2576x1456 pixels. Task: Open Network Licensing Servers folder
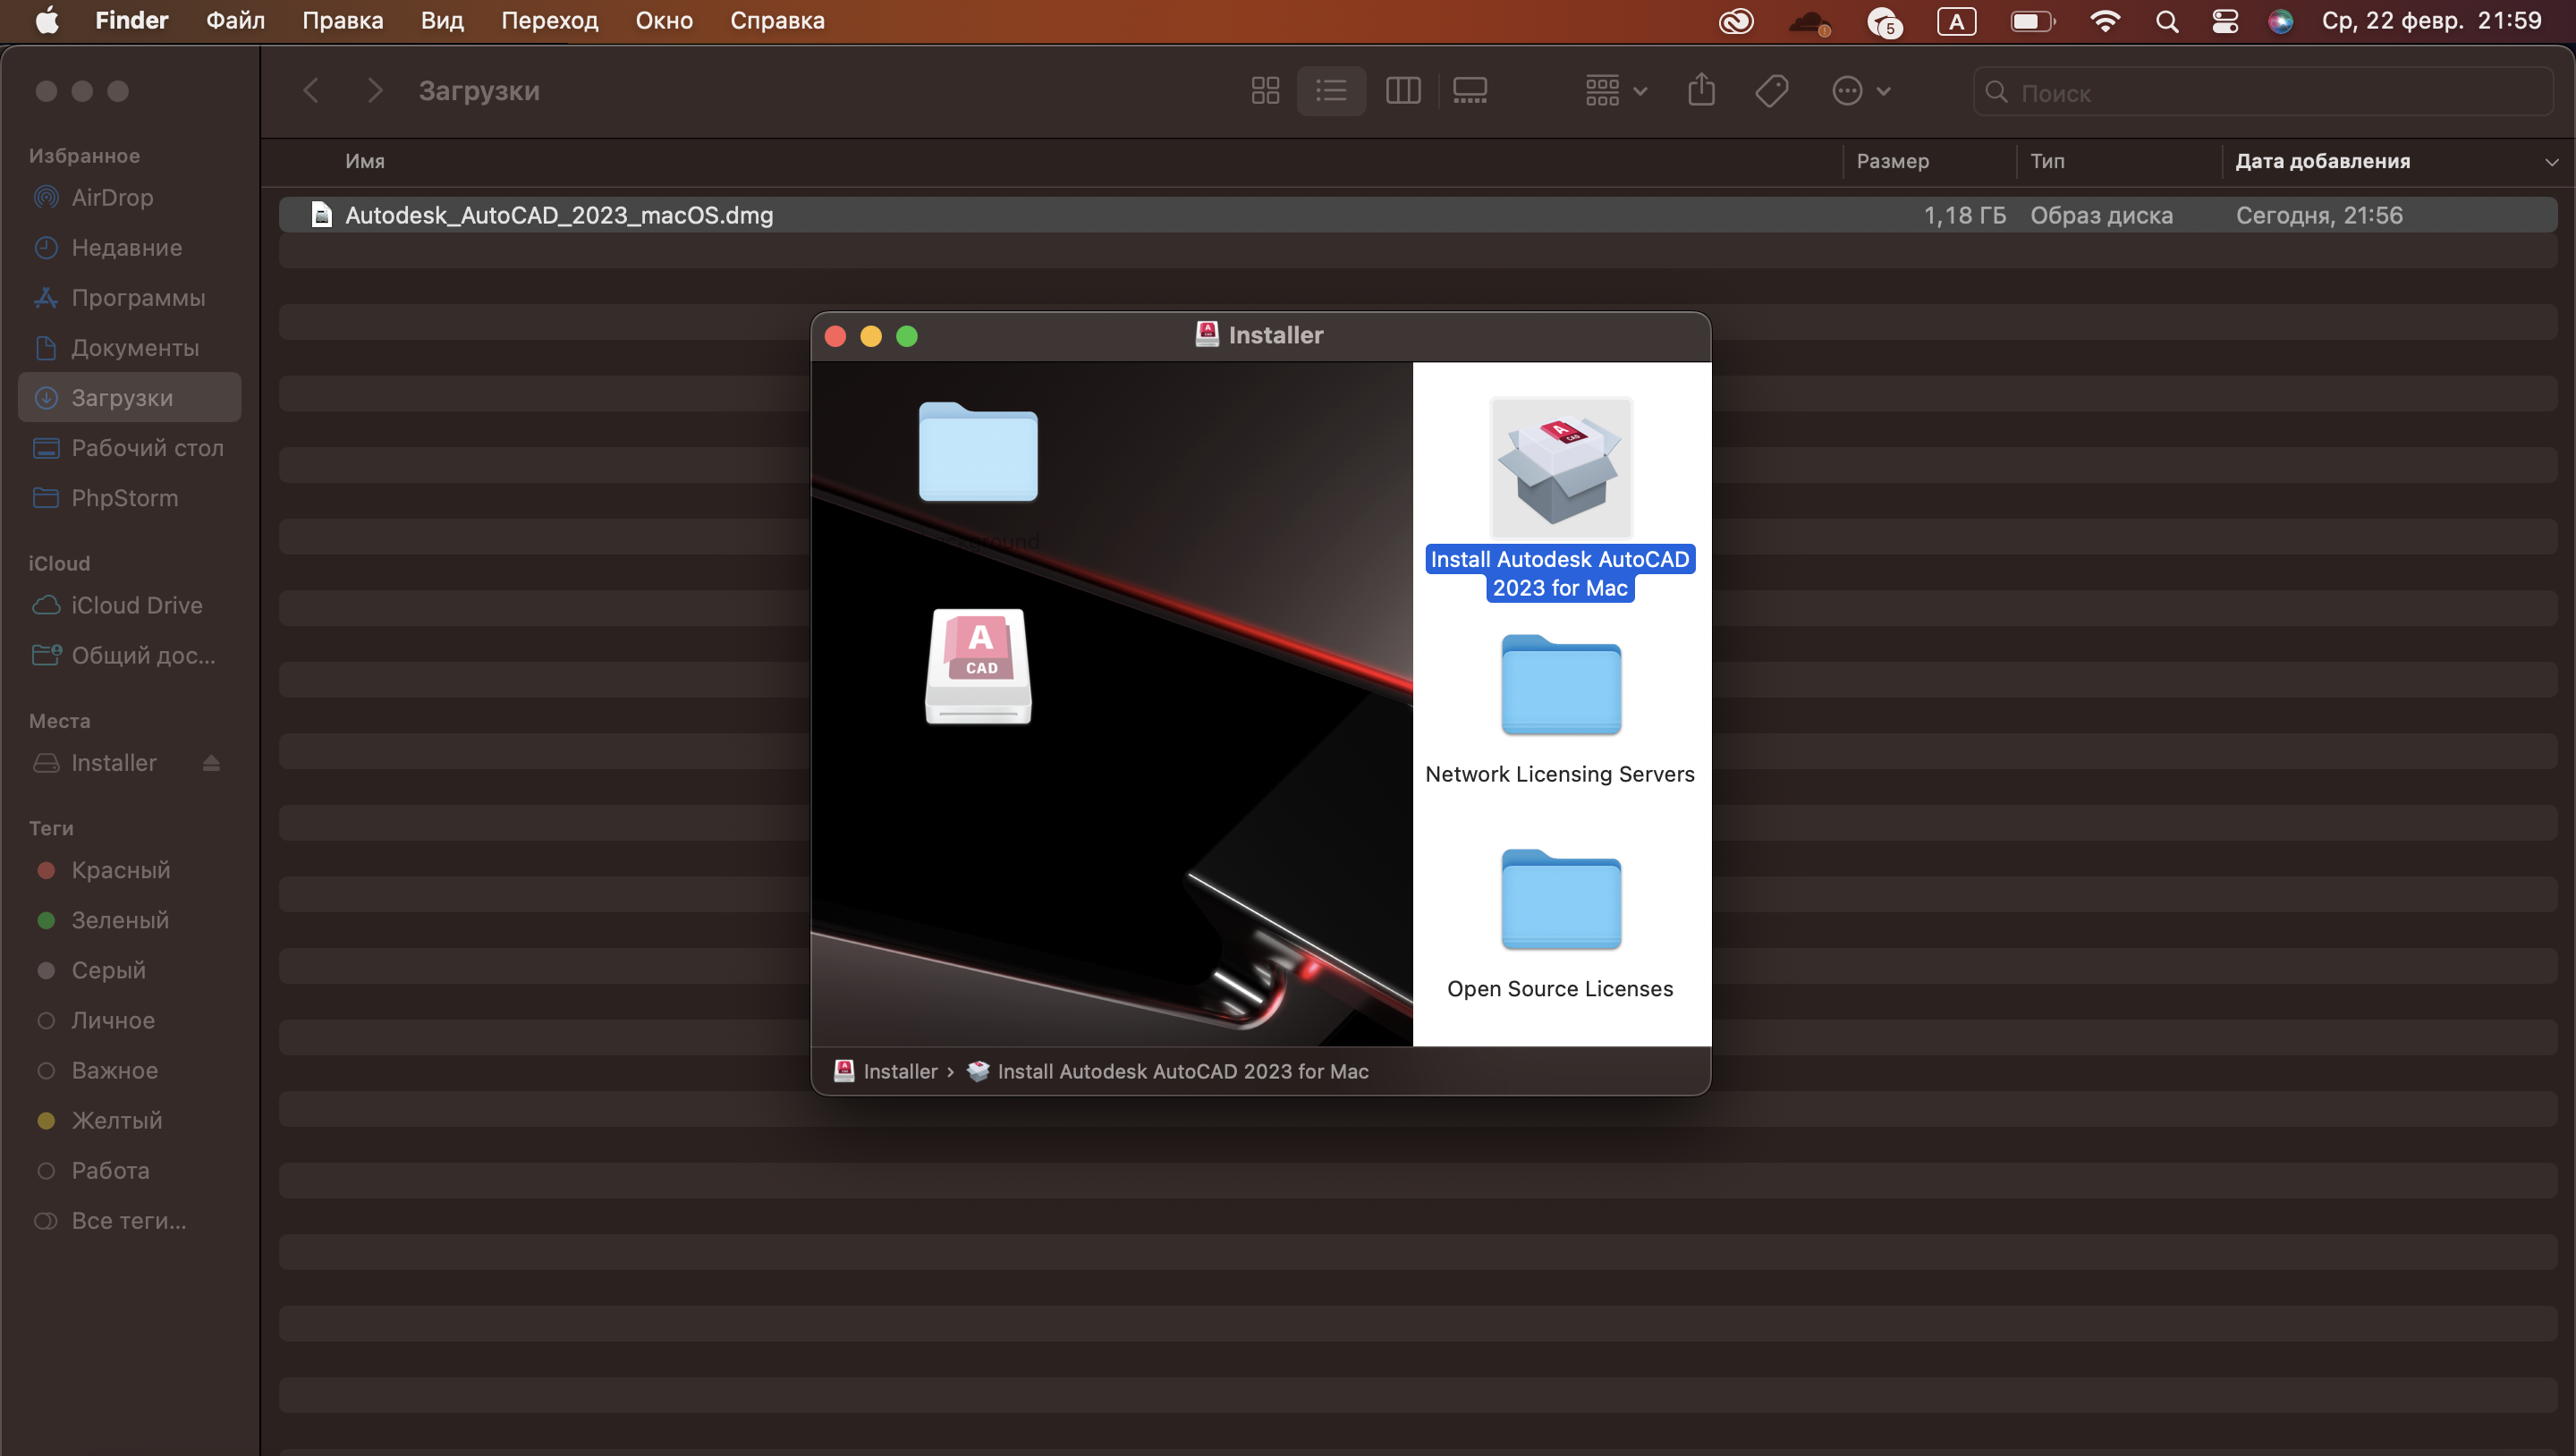(x=1560, y=686)
